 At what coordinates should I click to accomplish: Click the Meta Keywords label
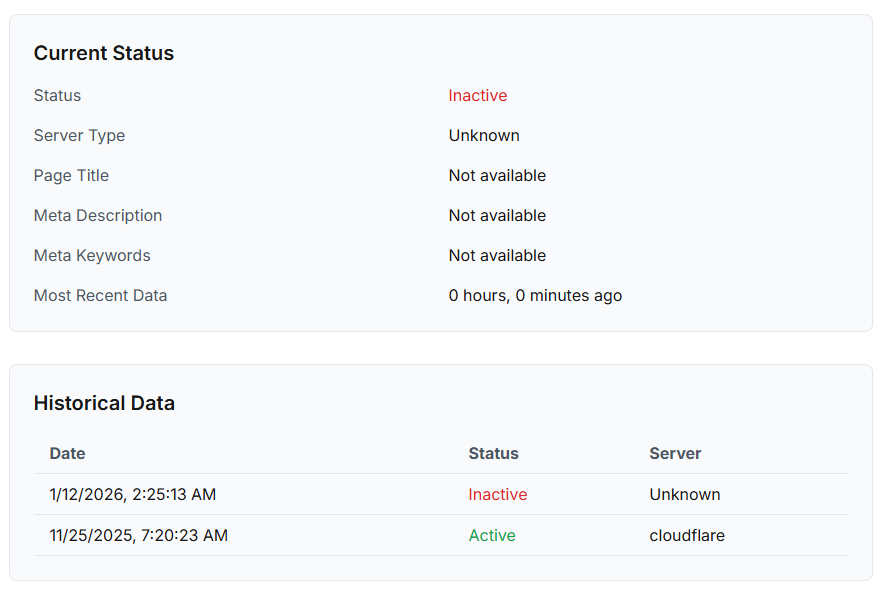click(92, 256)
